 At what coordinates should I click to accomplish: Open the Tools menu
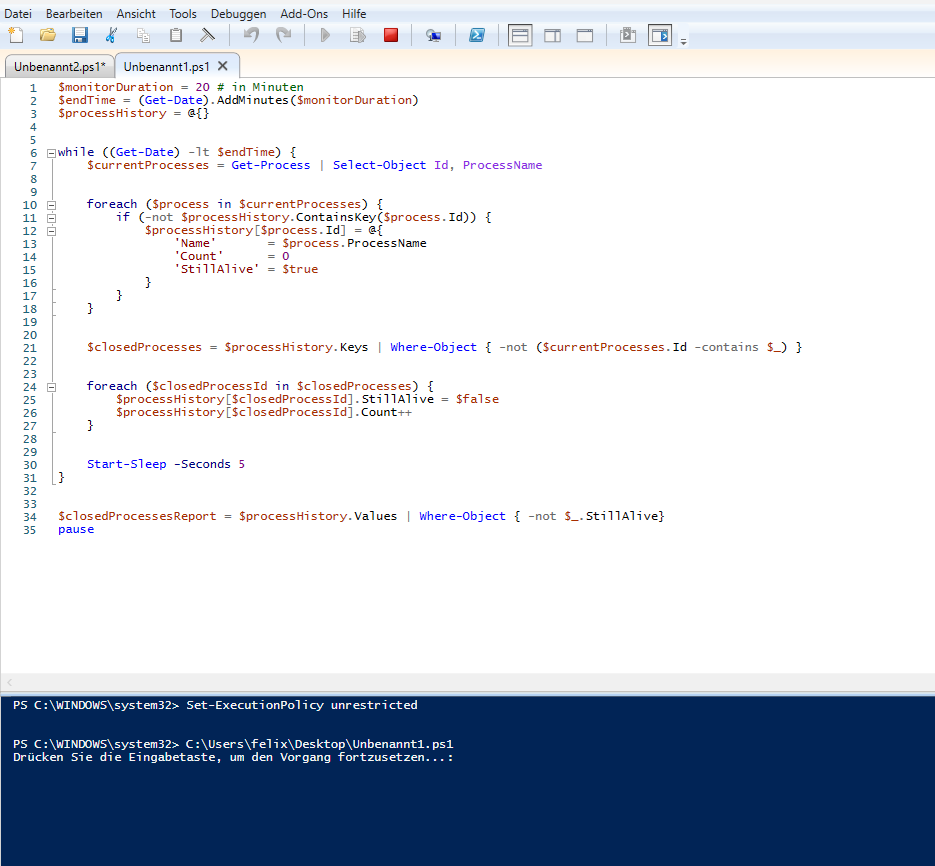click(x=182, y=13)
